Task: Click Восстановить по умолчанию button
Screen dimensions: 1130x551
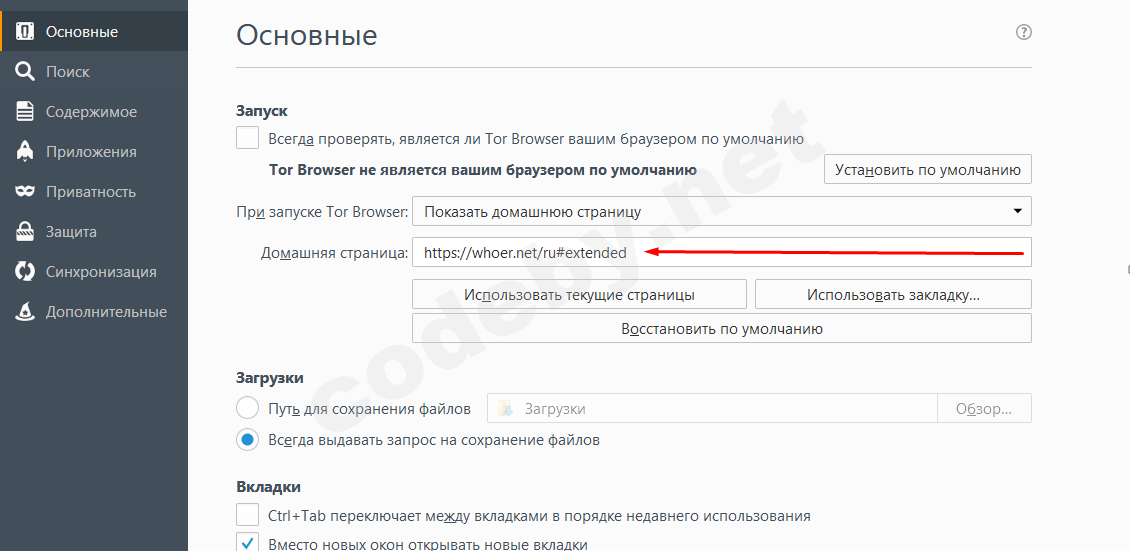Action: coord(721,328)
